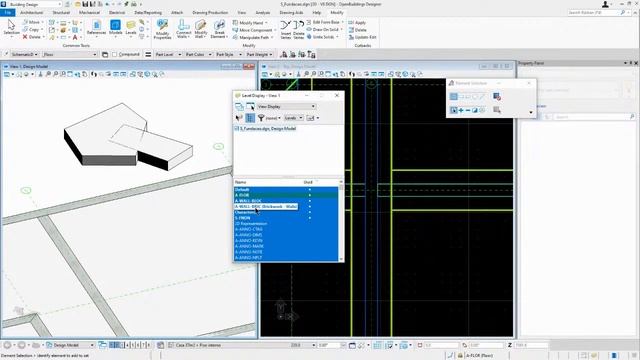The width and height of the screenshot is (640, 360).
Task: Switch to the Analyze ribbon tab
Action: (263, 13)
